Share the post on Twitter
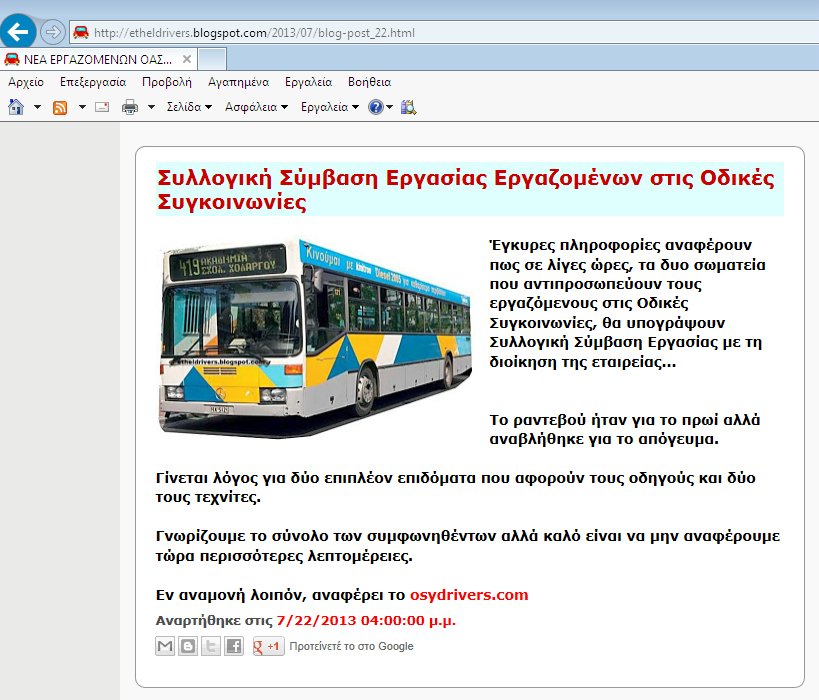 click(x=211, y=646)
